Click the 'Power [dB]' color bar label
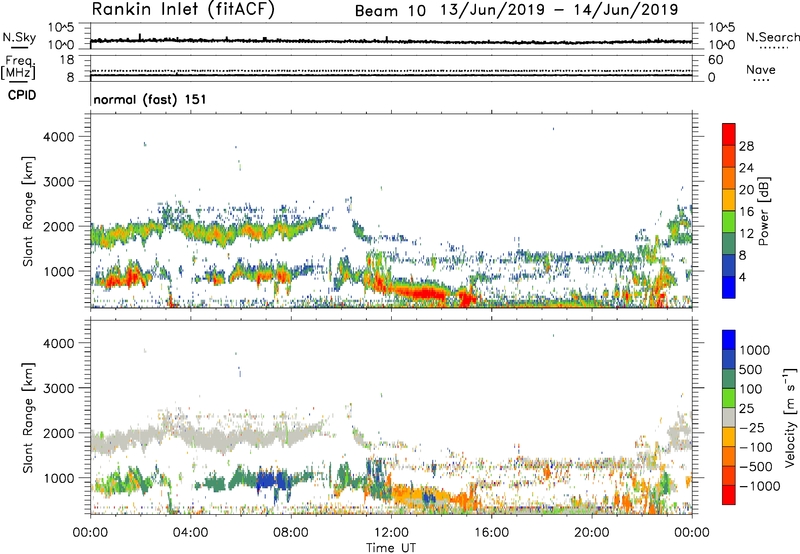The height and width of the screenshot is (554, 800). [x=763, y=211]
